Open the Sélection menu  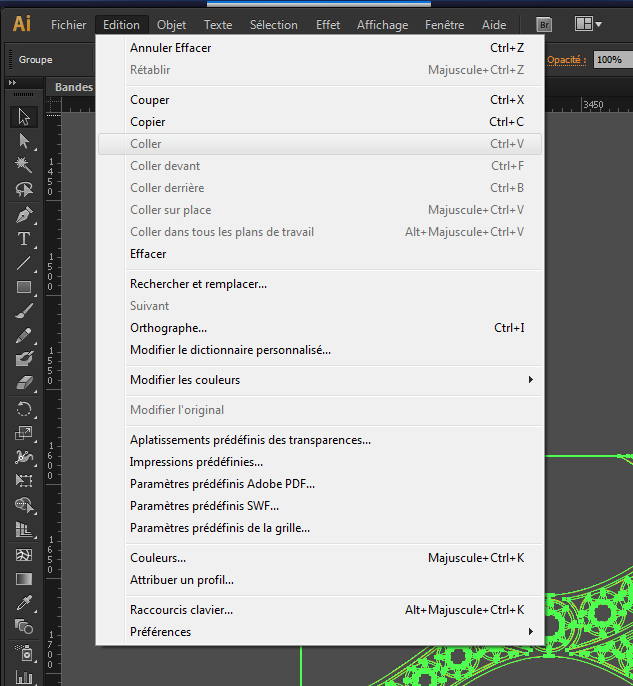coord(273,25)
